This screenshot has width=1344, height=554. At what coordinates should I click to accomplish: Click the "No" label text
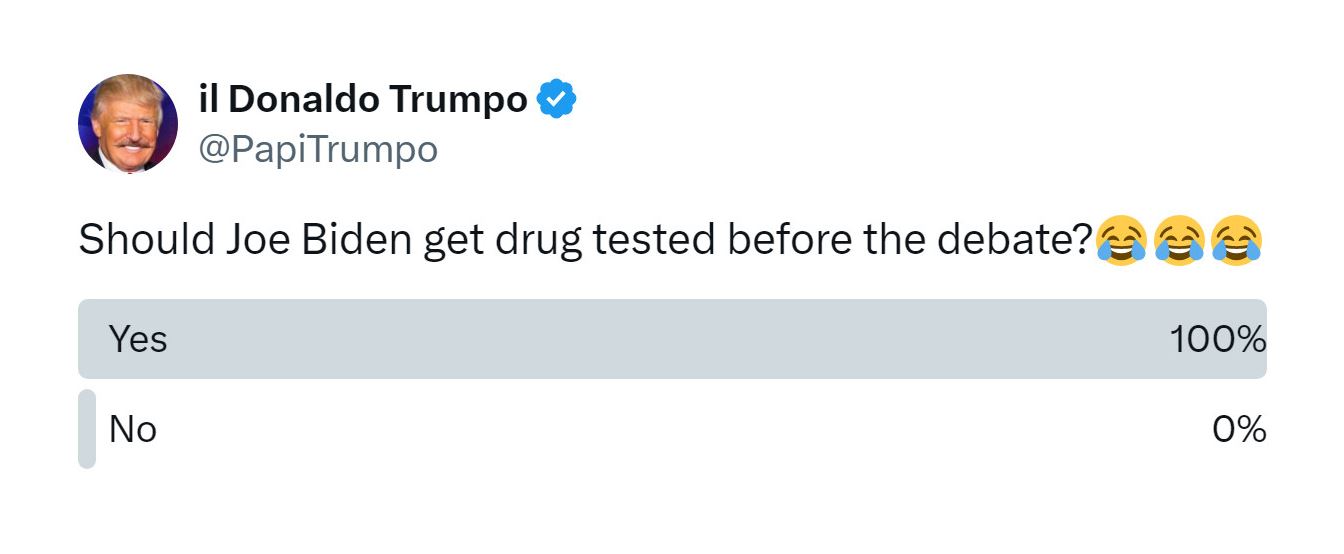click(133, 429)
